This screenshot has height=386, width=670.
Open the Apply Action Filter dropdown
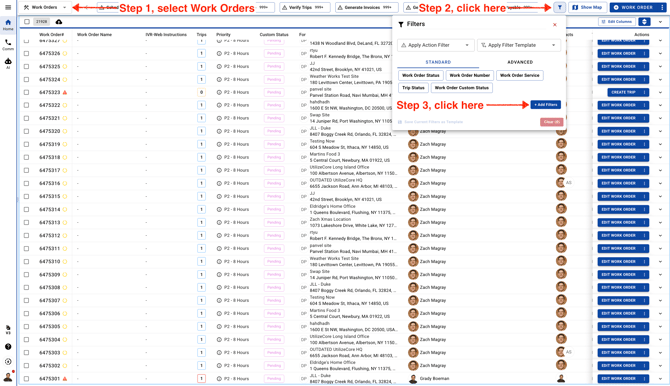436,45
